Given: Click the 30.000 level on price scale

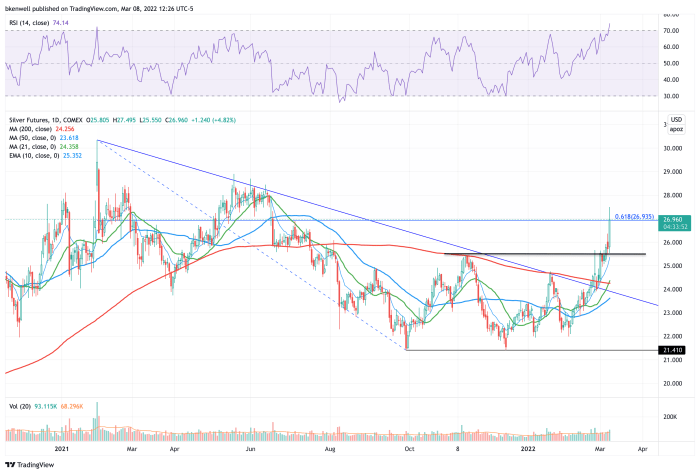Looking at the screenshot, I should click(672, 147).
